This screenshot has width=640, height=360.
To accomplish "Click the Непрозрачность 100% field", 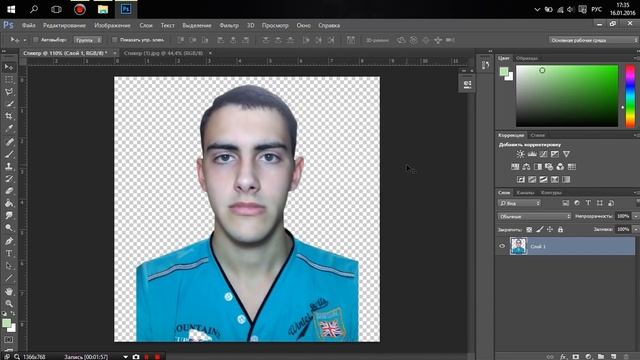I will coord(623,216).
